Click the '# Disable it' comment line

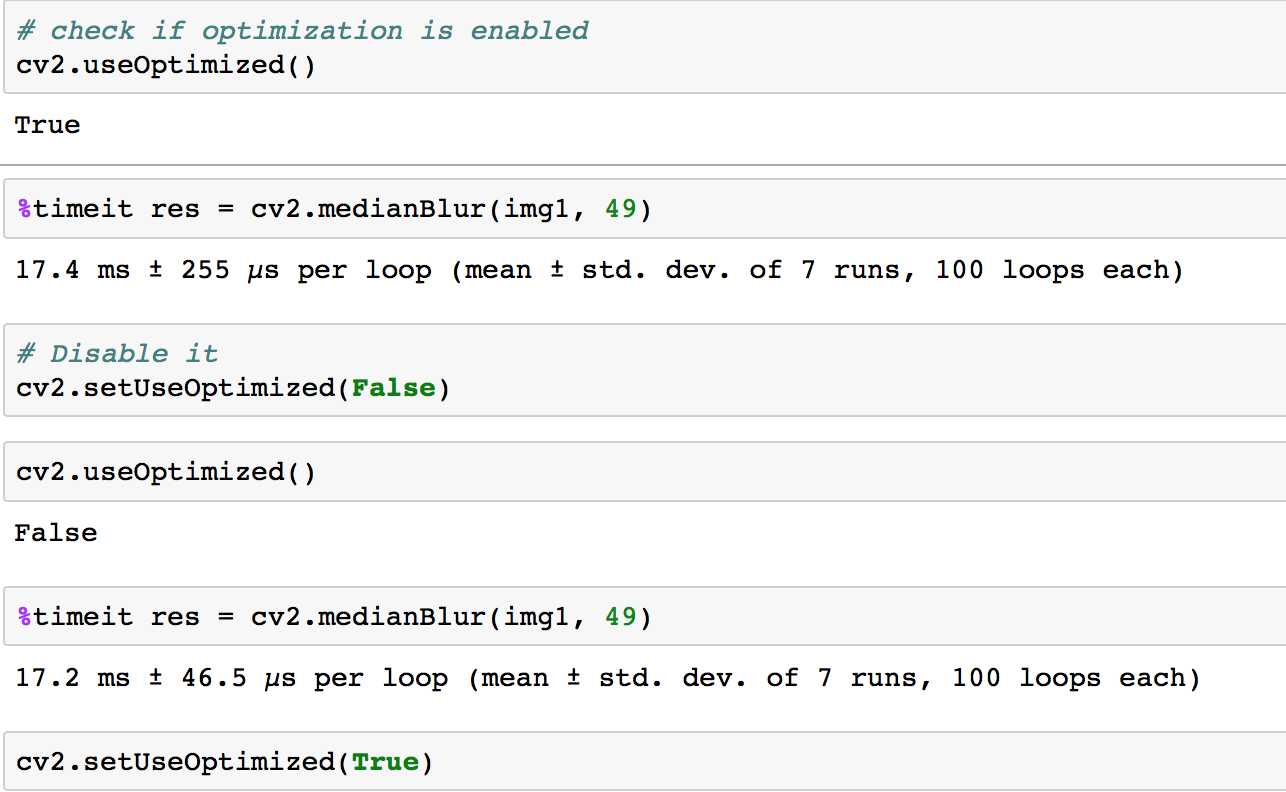tap(117, 353)
